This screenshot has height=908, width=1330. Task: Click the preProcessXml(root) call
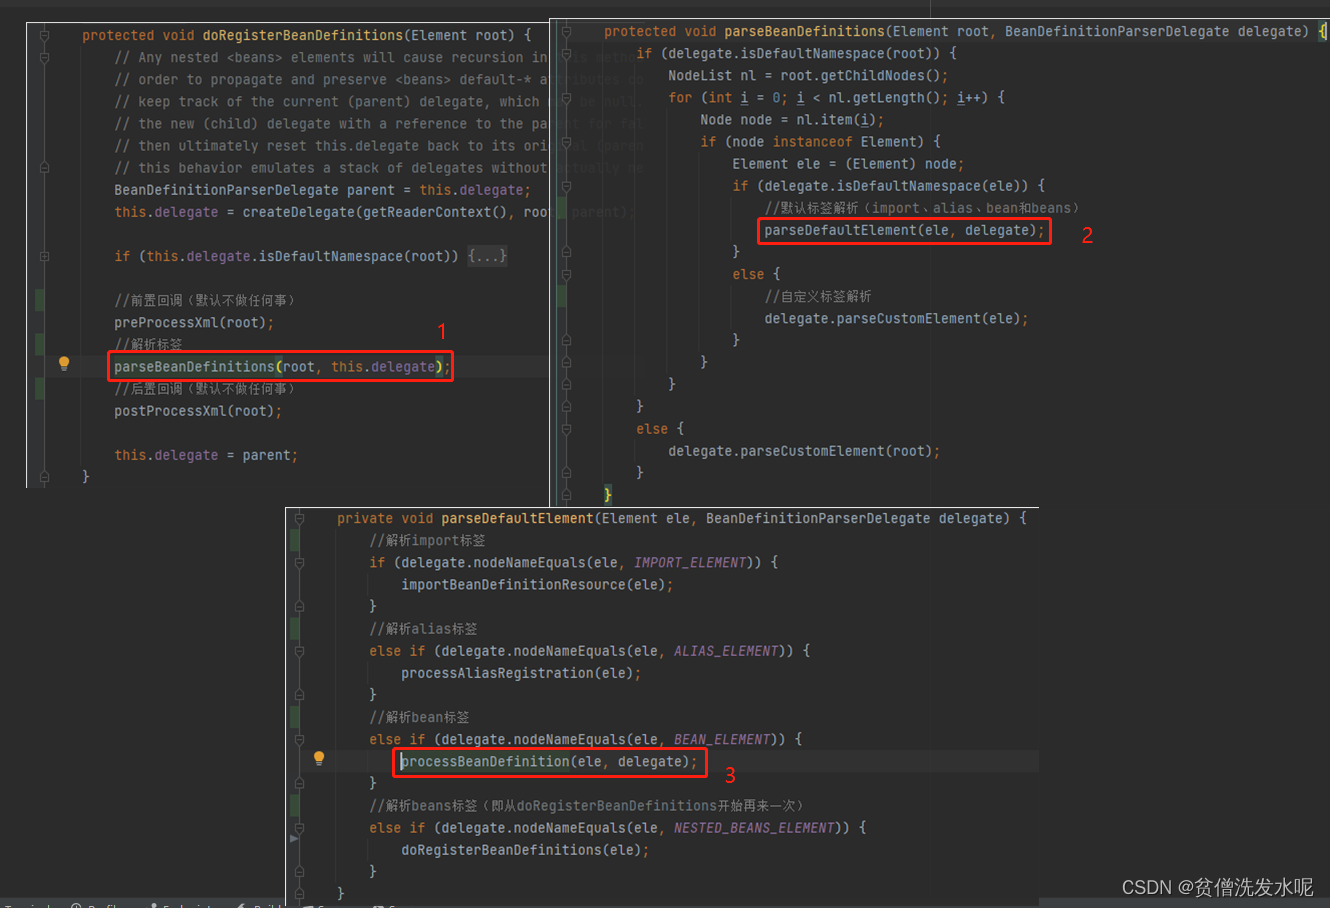[x=194, y=323]
